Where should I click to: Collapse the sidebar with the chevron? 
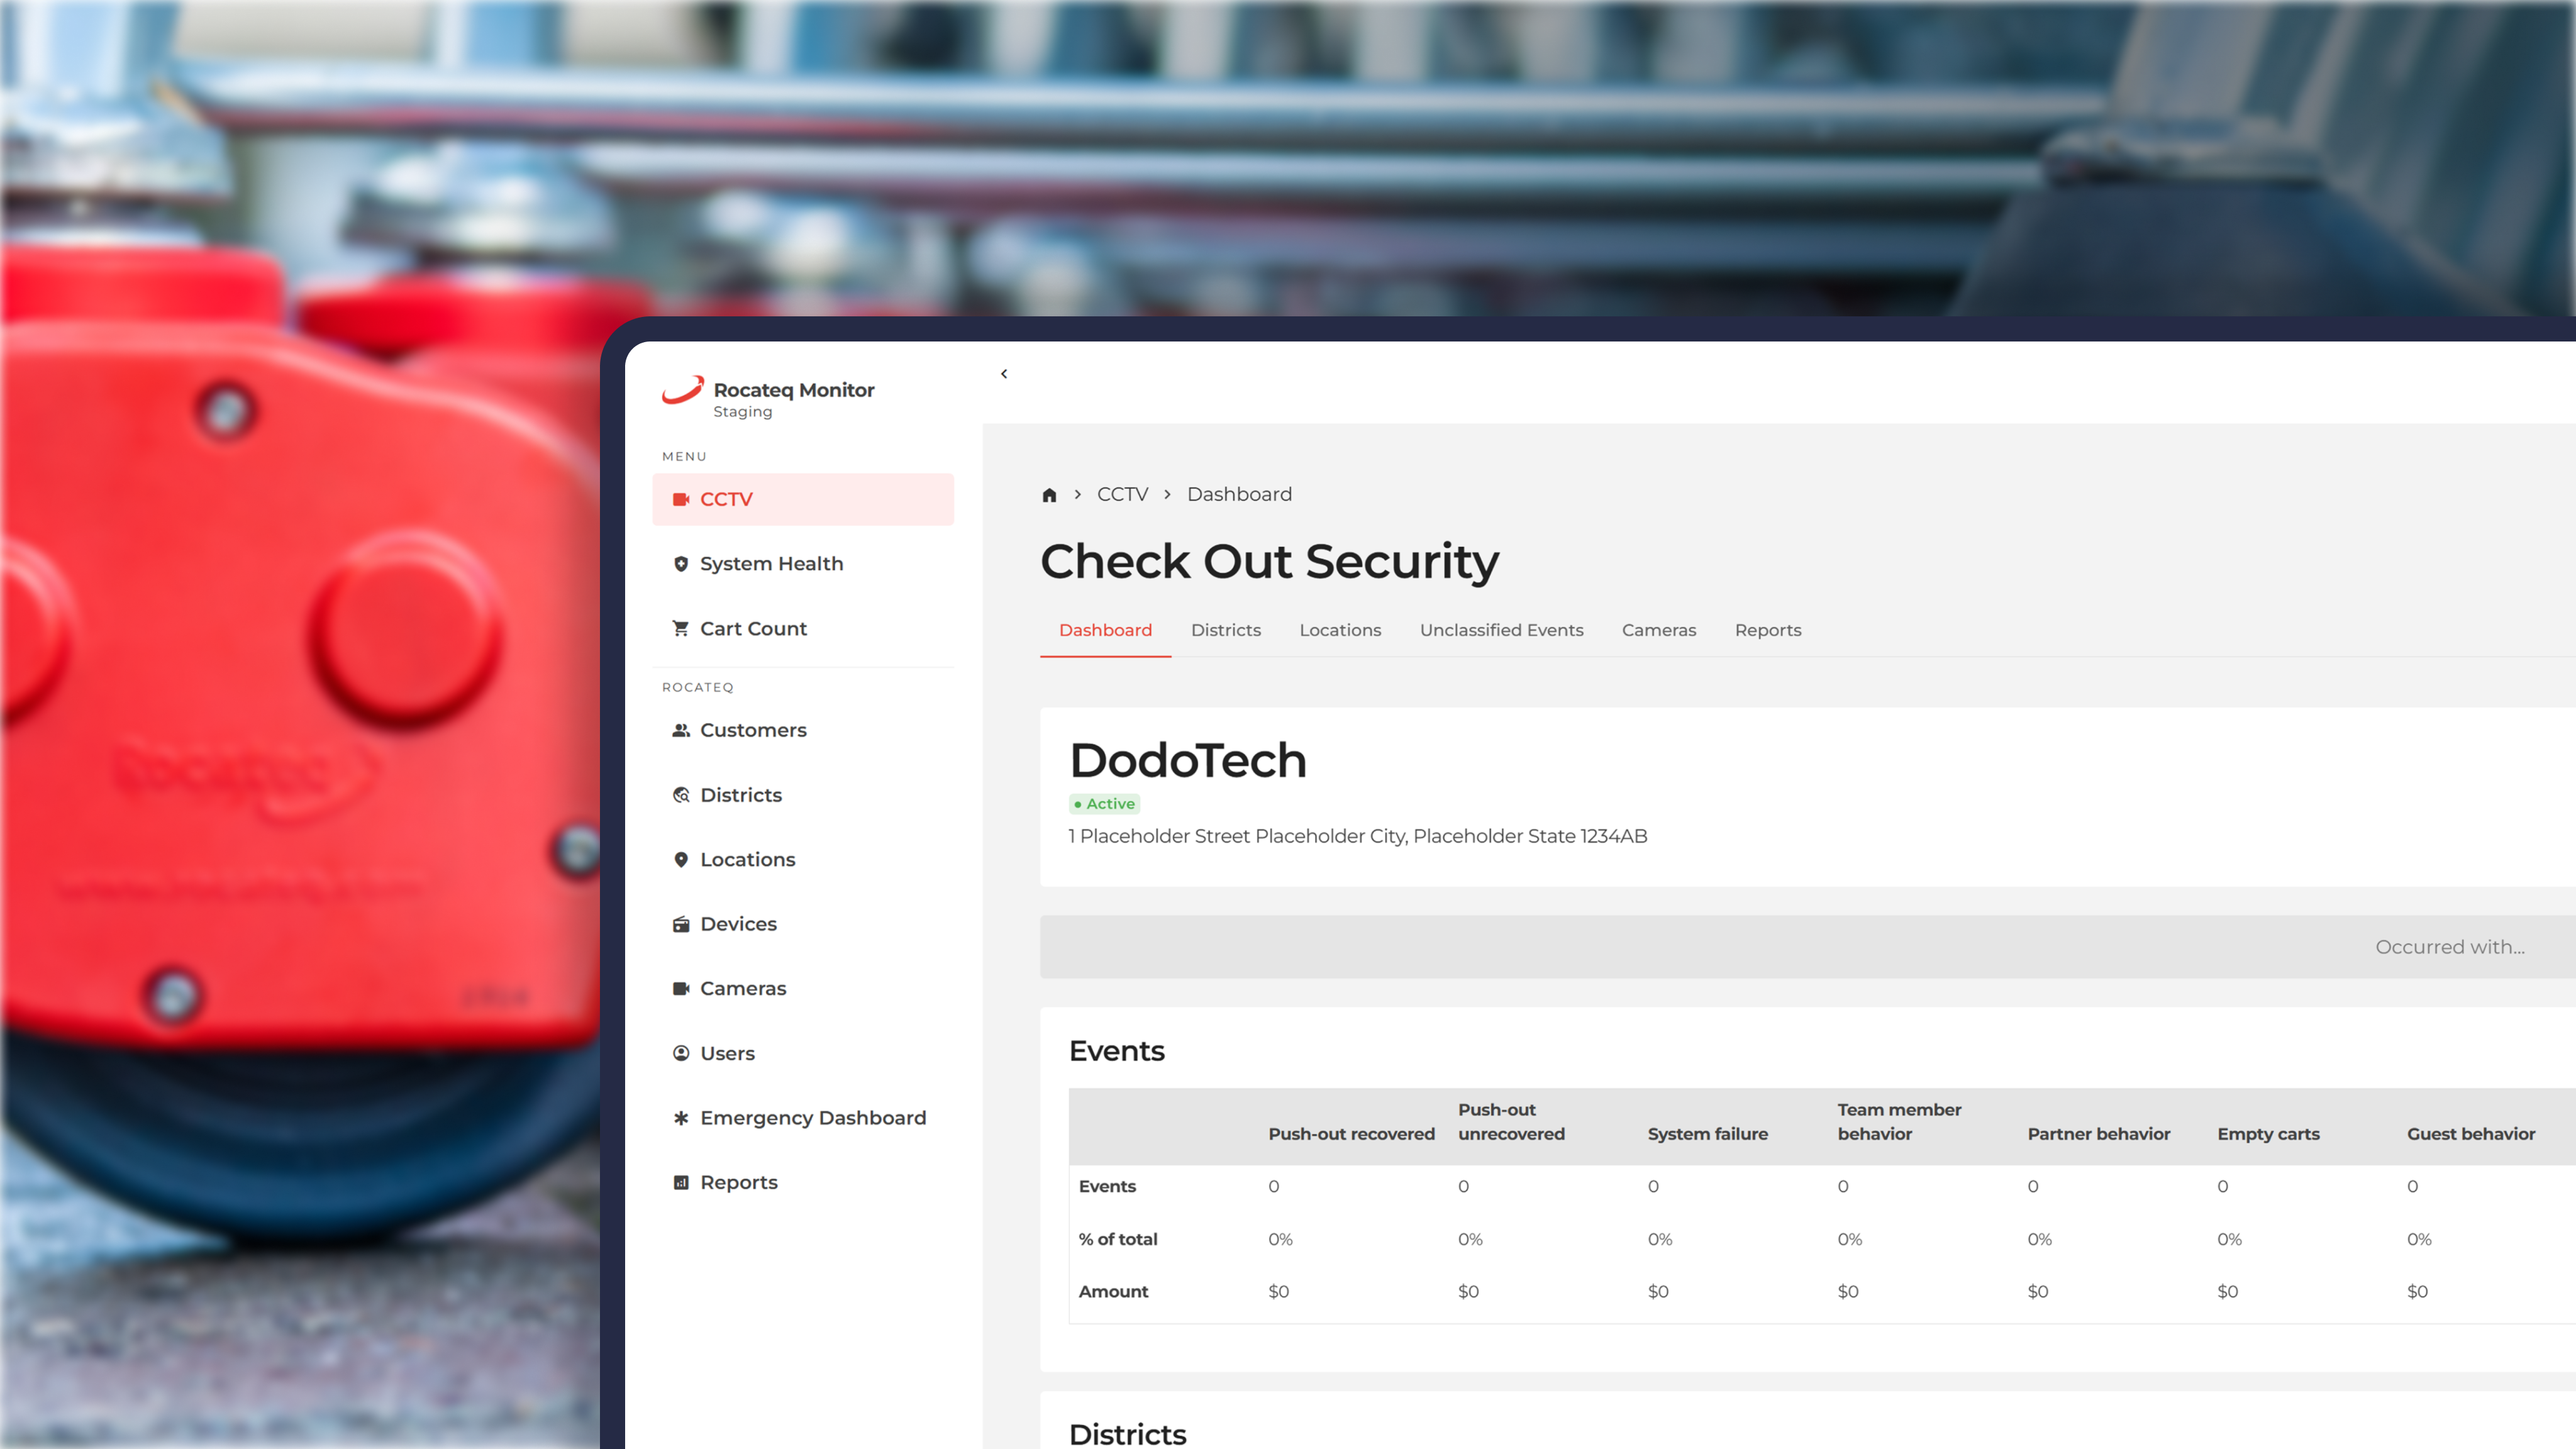click(x=1004, y=374)
